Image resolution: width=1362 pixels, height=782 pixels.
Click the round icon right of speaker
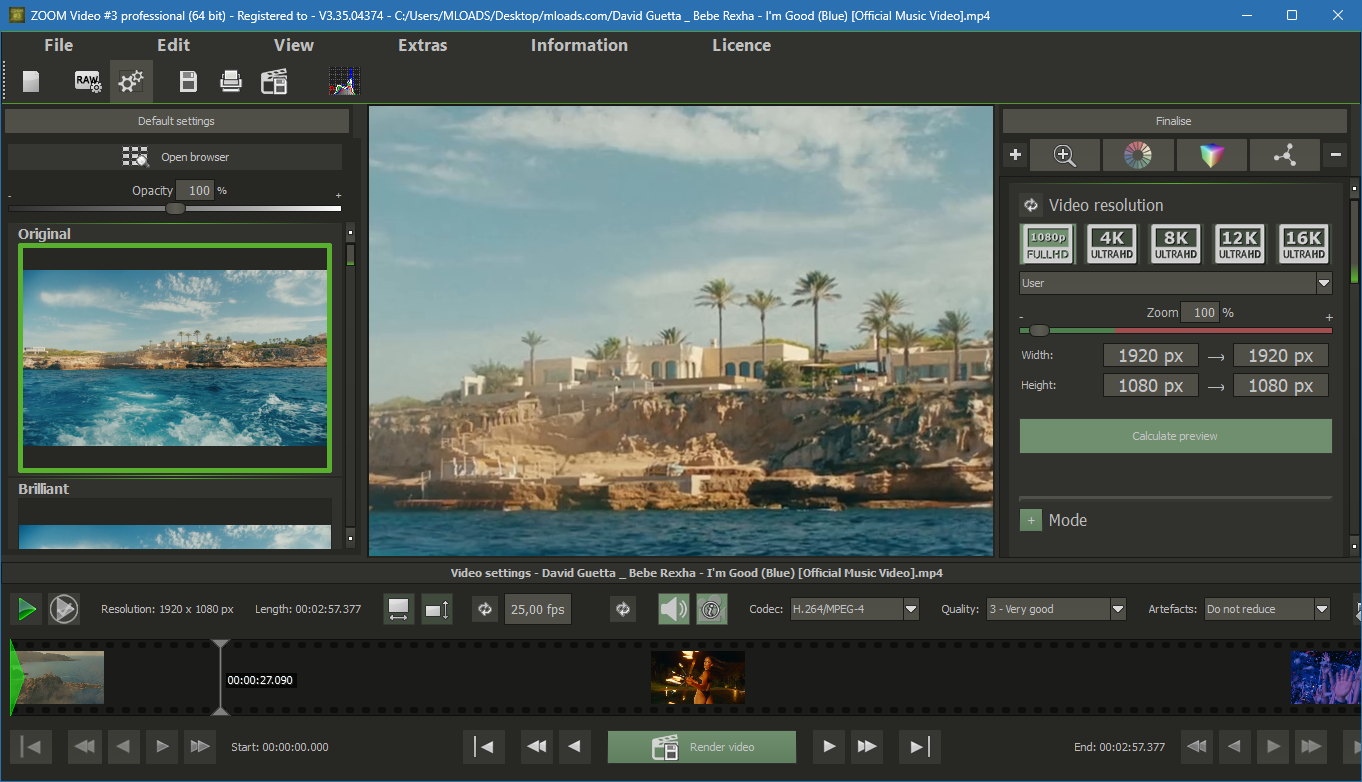711,608
